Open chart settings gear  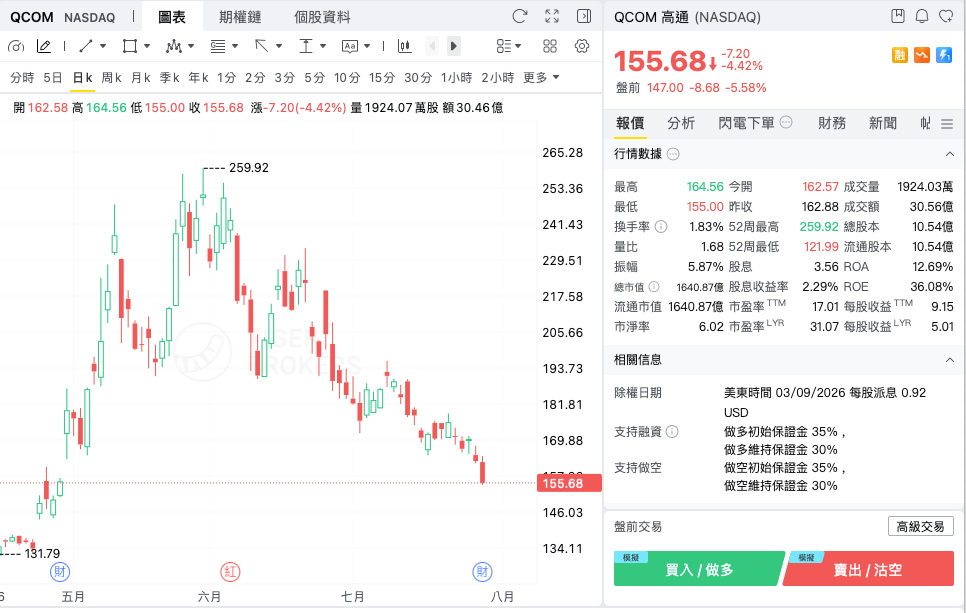point(582,46)
